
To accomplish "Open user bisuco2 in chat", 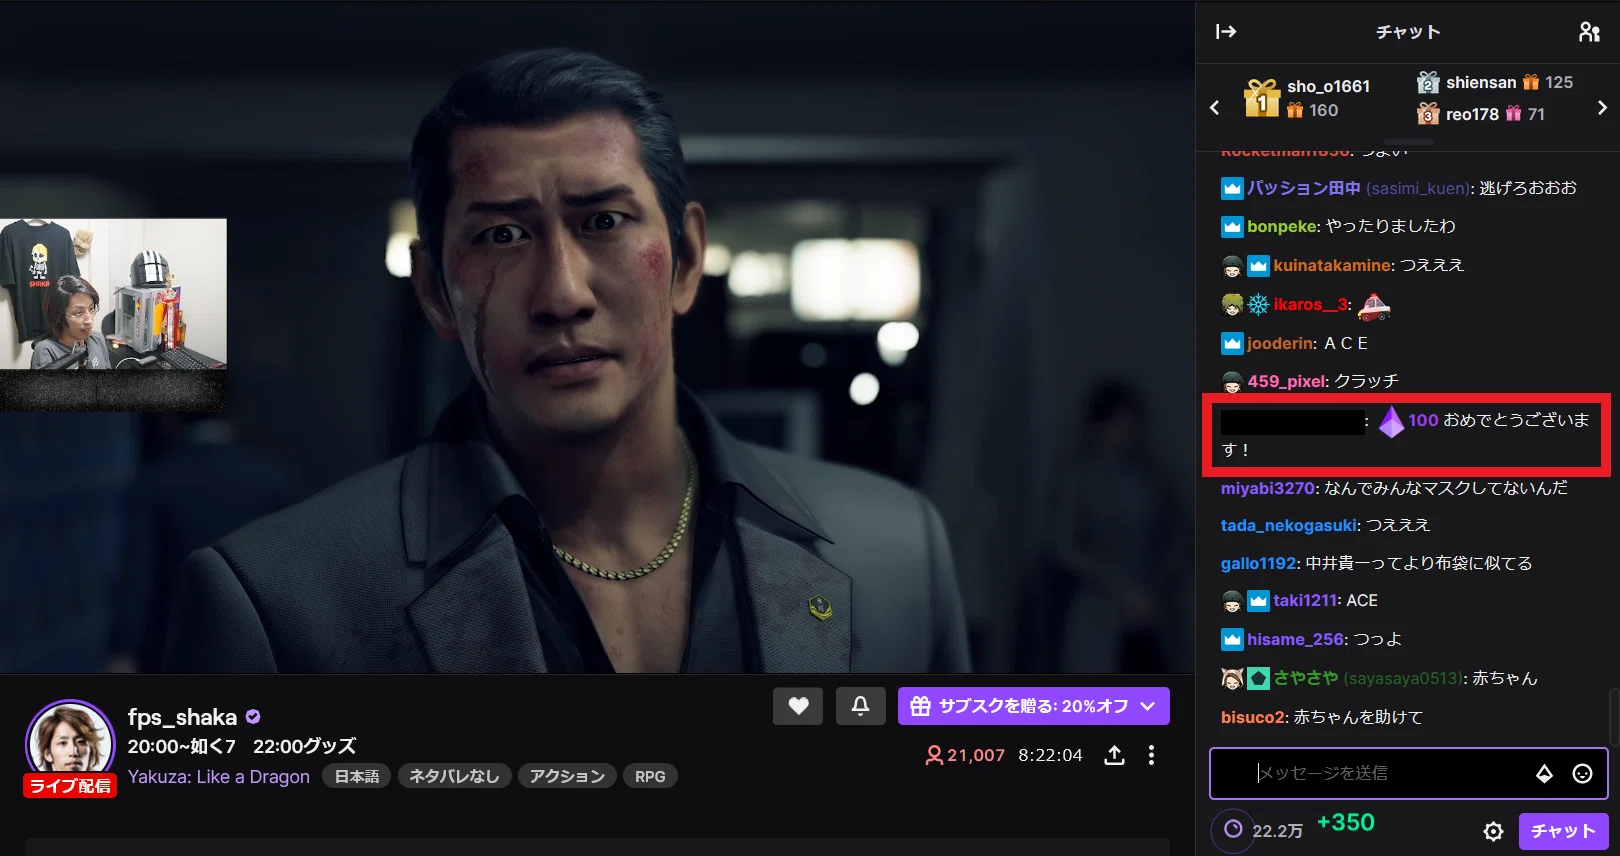I will [x=1252, y=717].
